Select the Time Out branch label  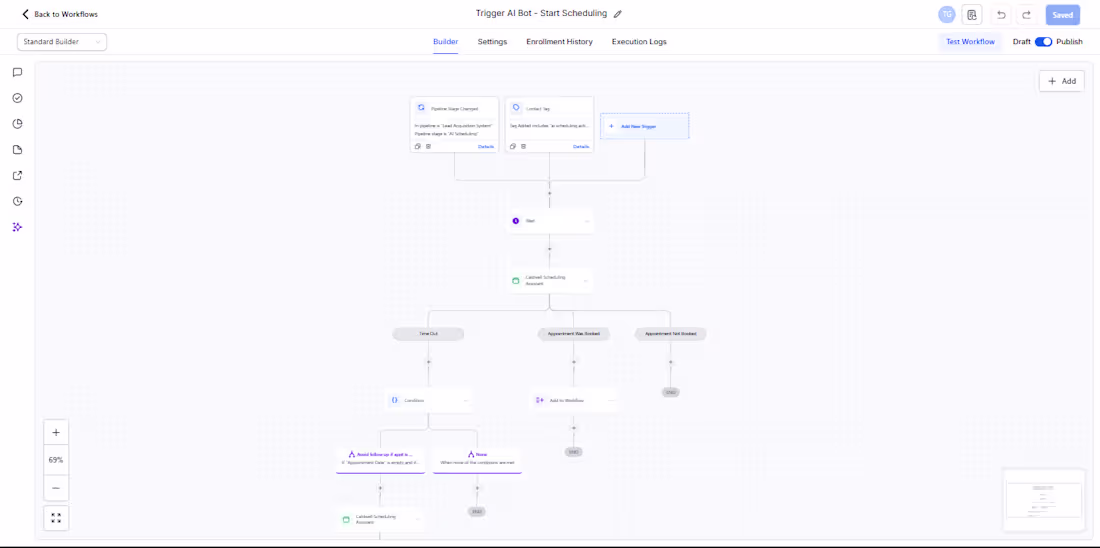[429, 334]
